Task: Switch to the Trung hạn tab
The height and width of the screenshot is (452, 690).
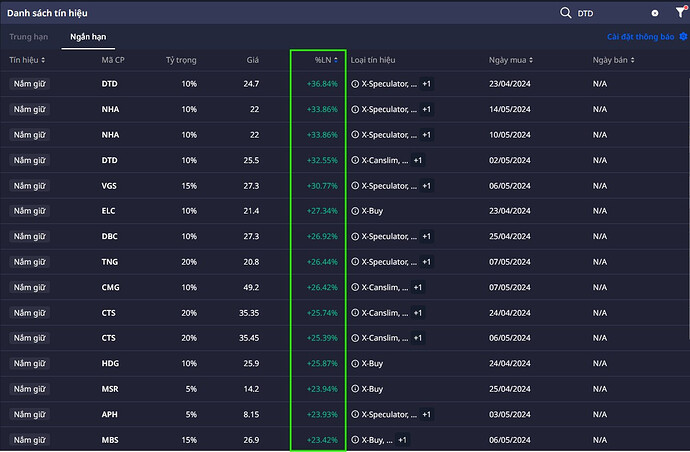Action: tap(29, 37)
